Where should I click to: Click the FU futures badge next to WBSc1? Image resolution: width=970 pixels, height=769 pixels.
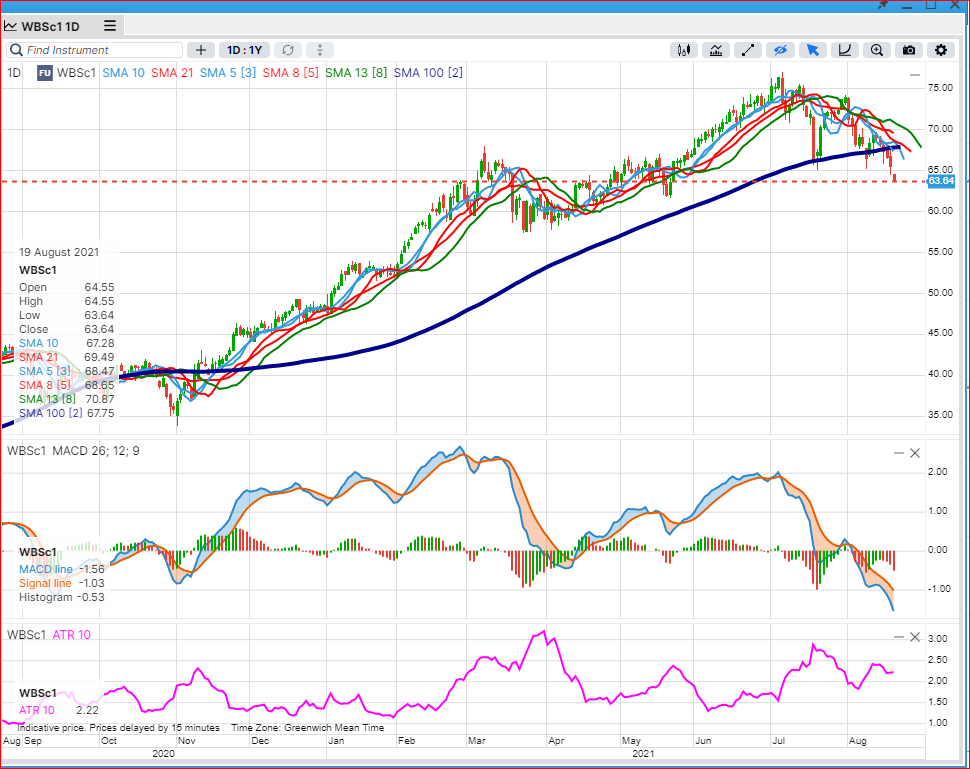(x=45, y=73)
